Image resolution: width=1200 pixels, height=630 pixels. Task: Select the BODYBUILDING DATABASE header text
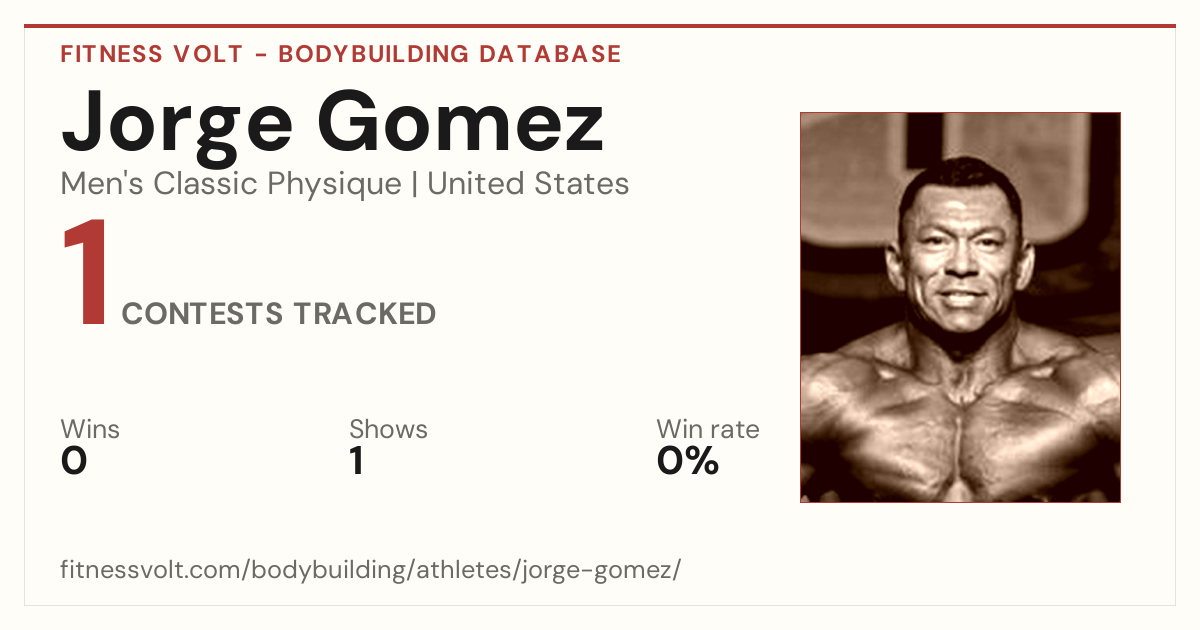click(450, 54)
